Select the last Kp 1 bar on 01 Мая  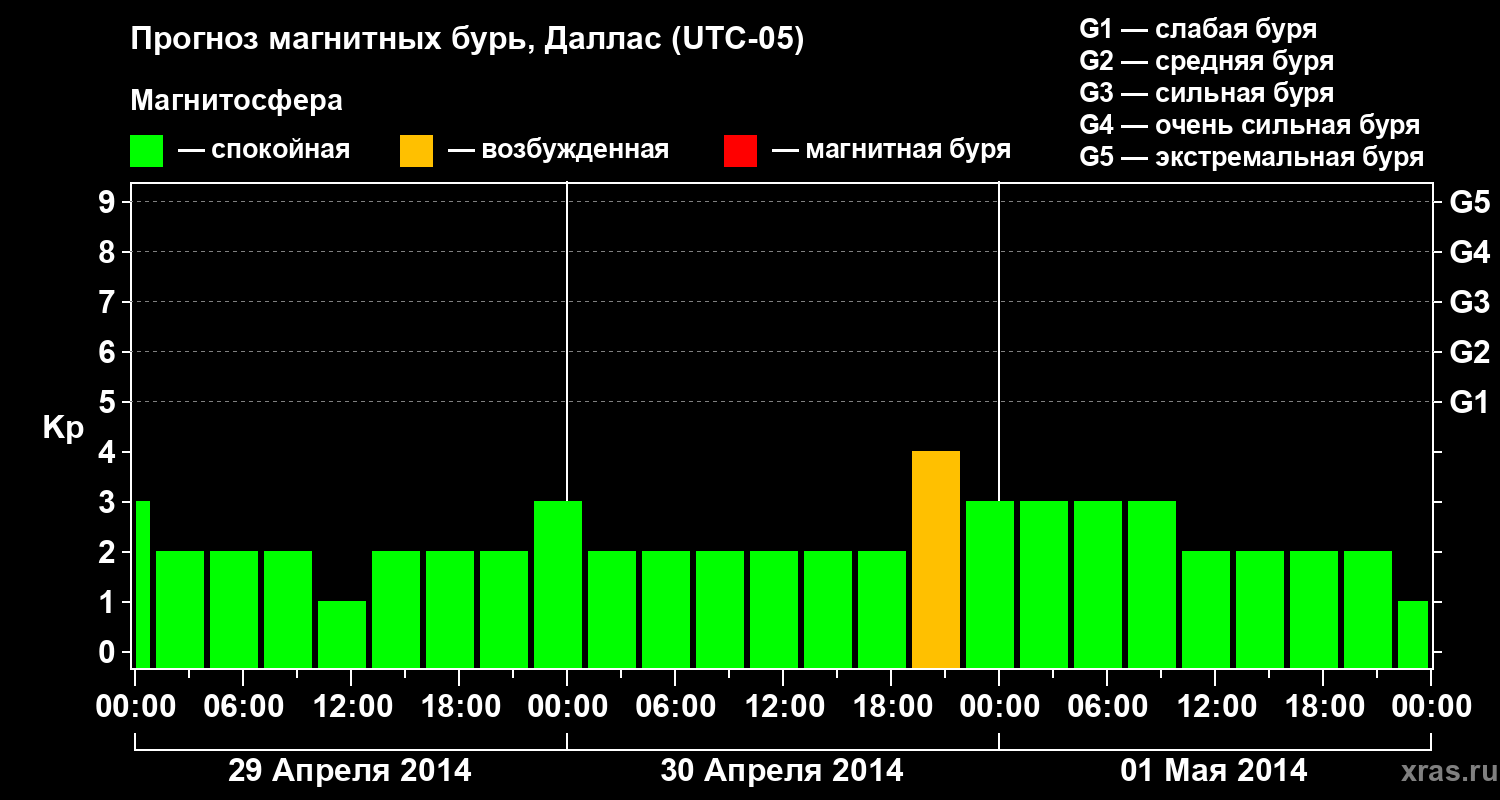point(1413,635)
